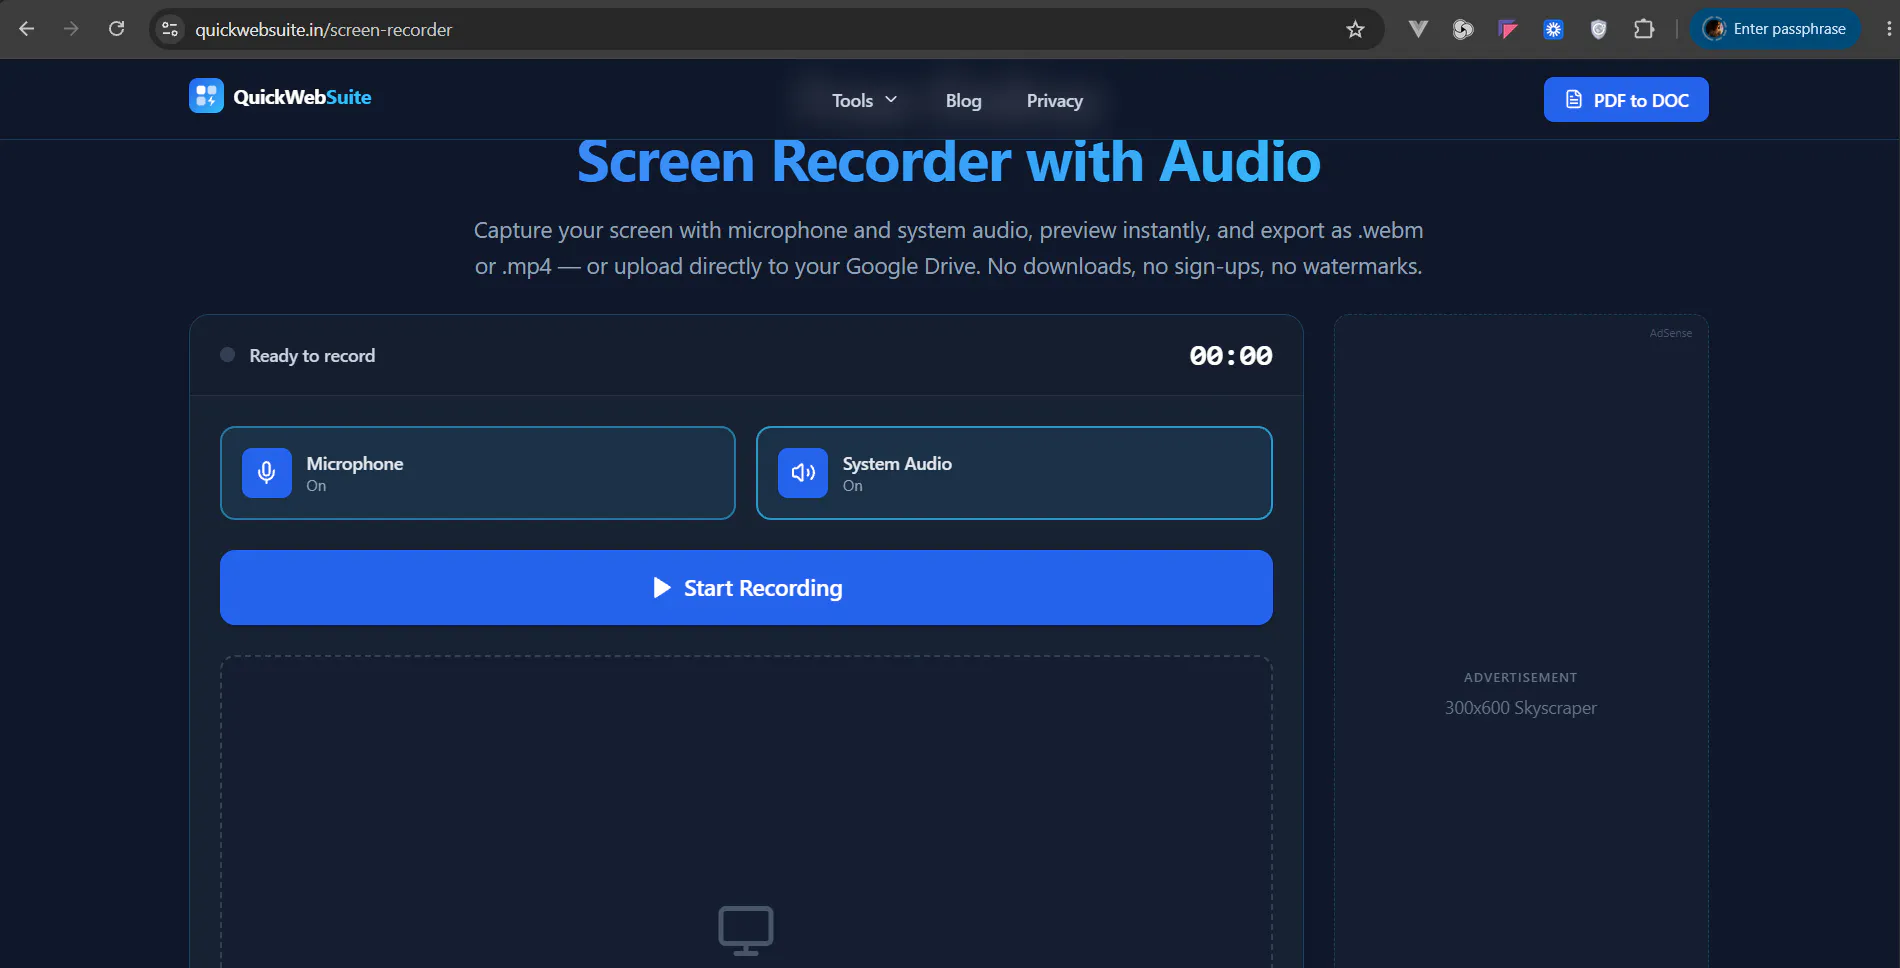This screenshot has height=968, width=1900.
Task: Click the QuickWebSuite logo icon
Action: click(x=206, y=96)
